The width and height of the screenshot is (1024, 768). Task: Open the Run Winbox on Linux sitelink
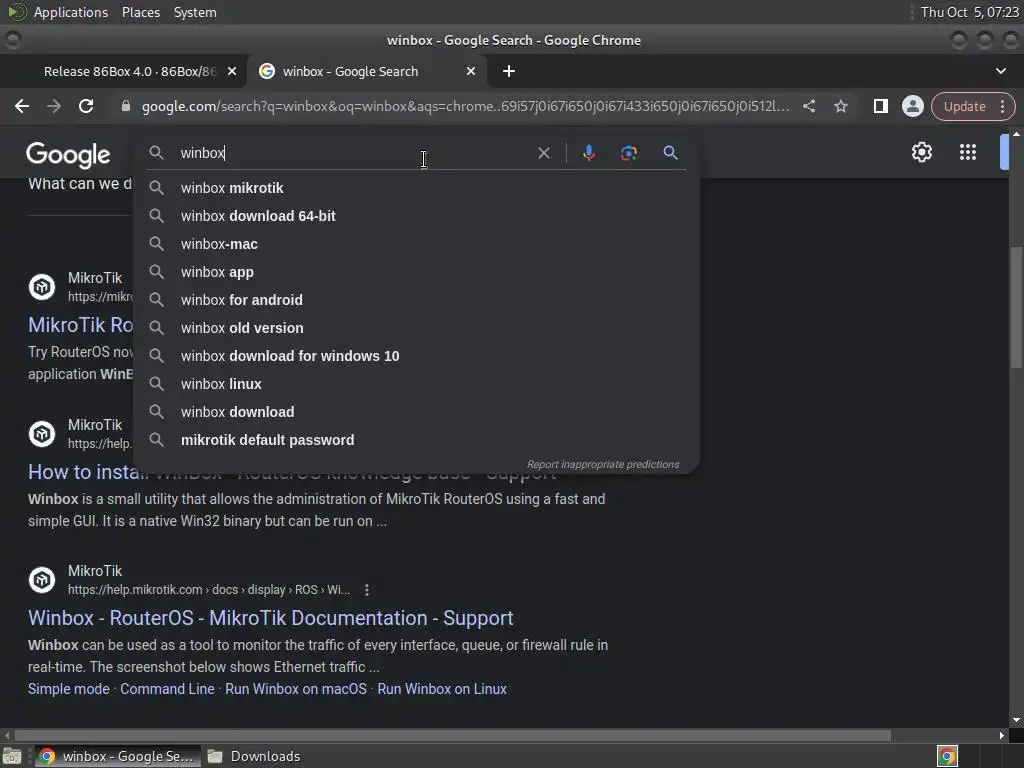click(442, 689)
